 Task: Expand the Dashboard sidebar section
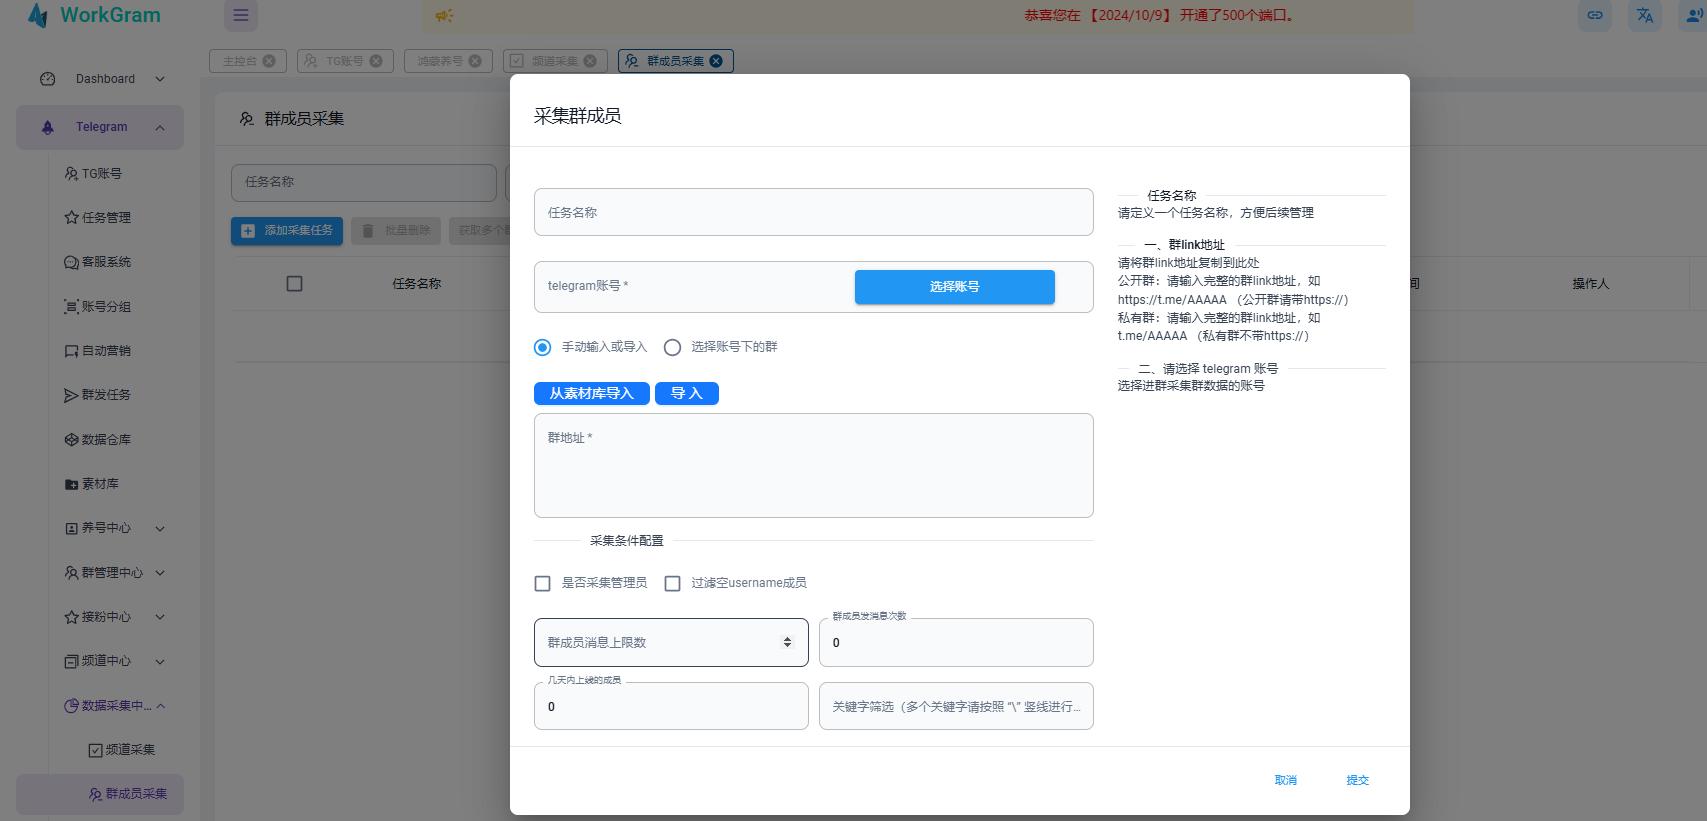click(160, 79)
